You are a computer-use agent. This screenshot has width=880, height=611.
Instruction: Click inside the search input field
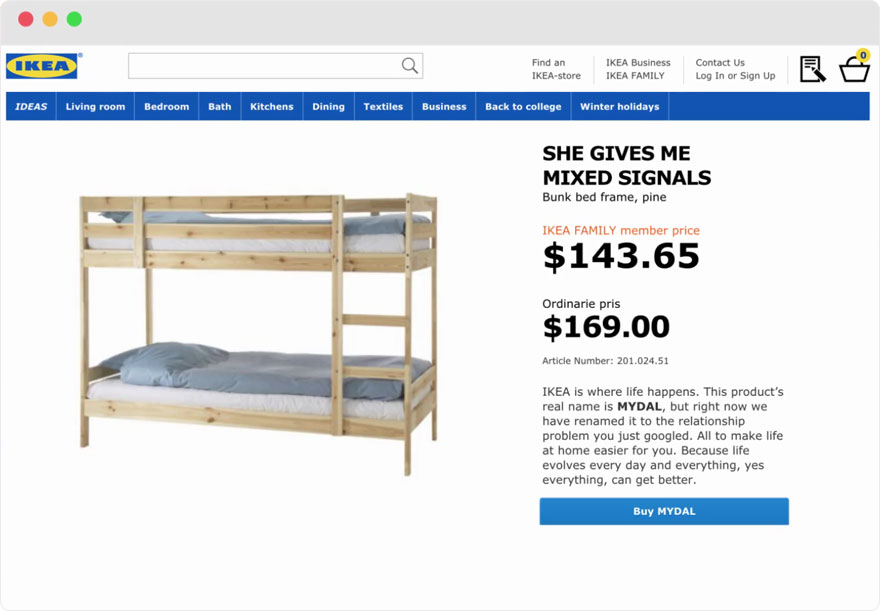(x=262, y=66)
